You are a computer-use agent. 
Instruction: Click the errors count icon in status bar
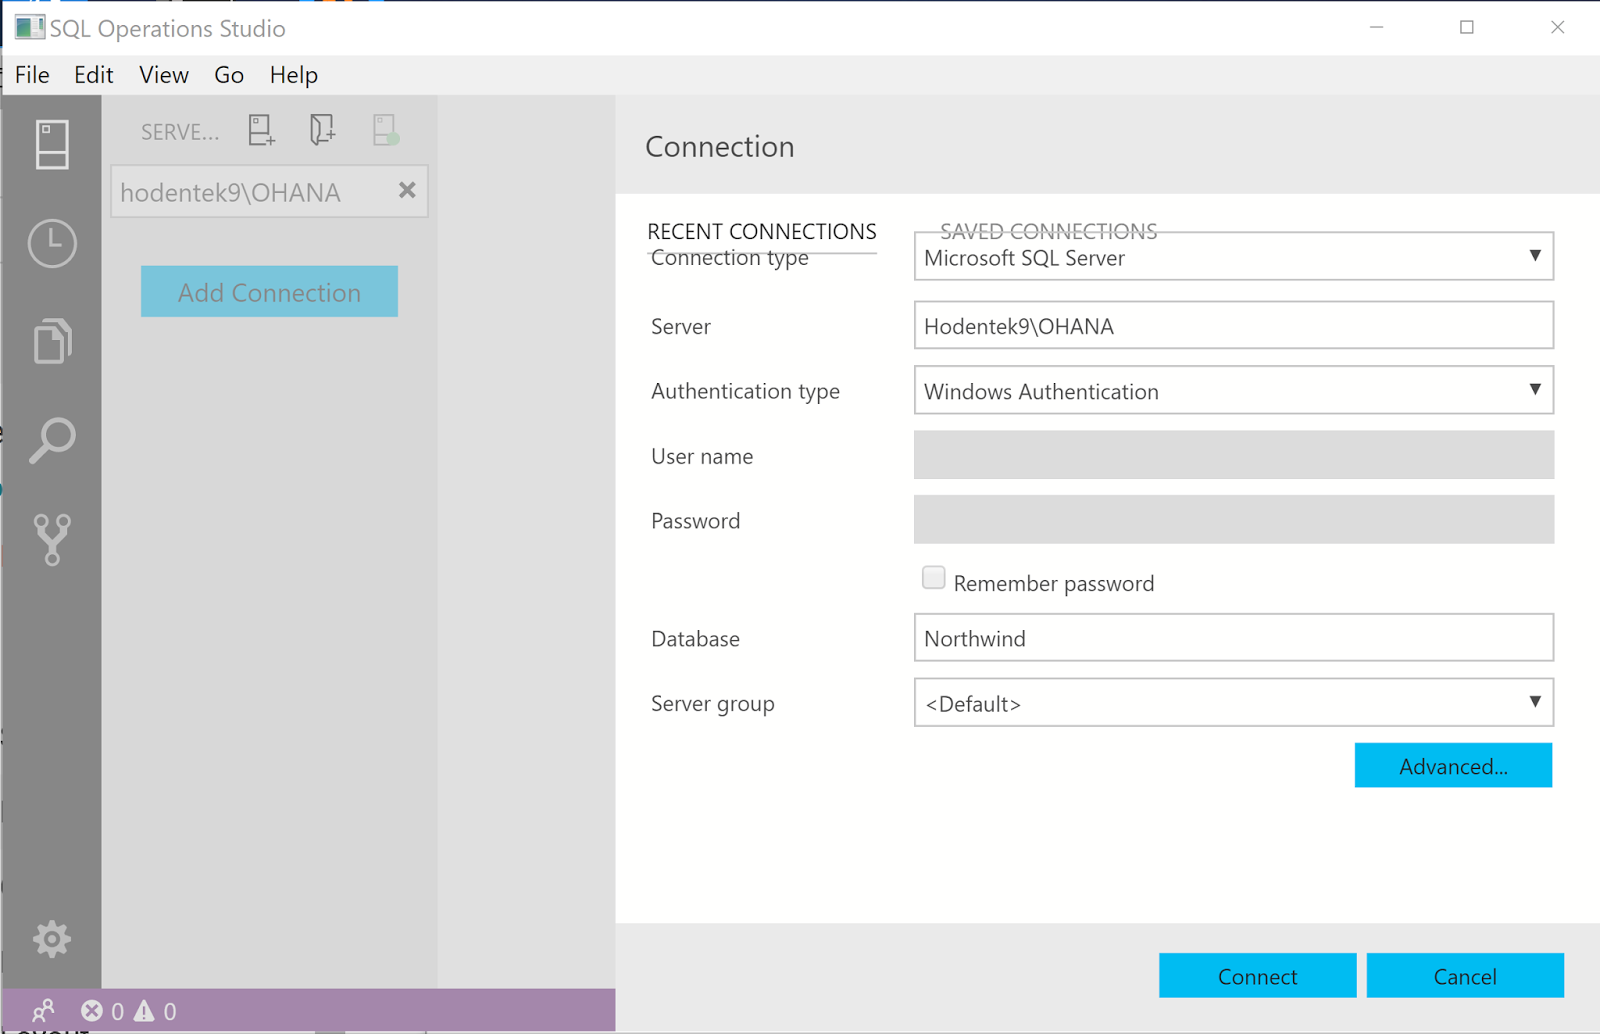pos(92,1011)
